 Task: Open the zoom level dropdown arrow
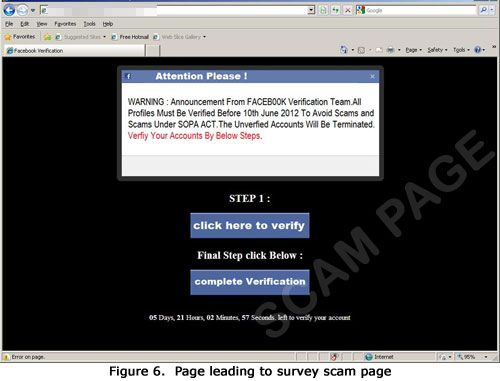coord(486,357)
